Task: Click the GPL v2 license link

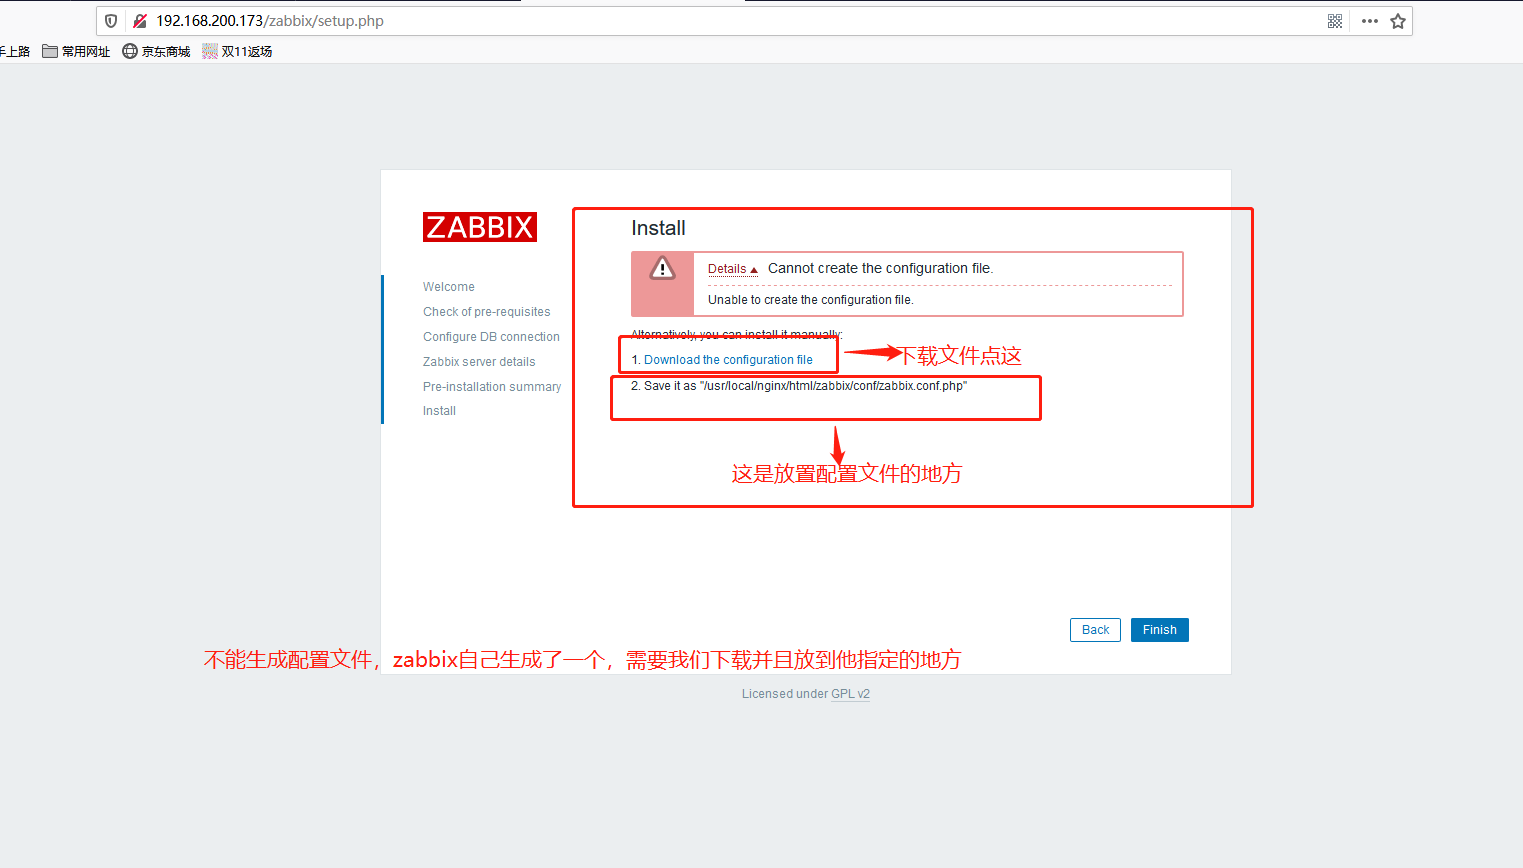Action: [850, 694]
